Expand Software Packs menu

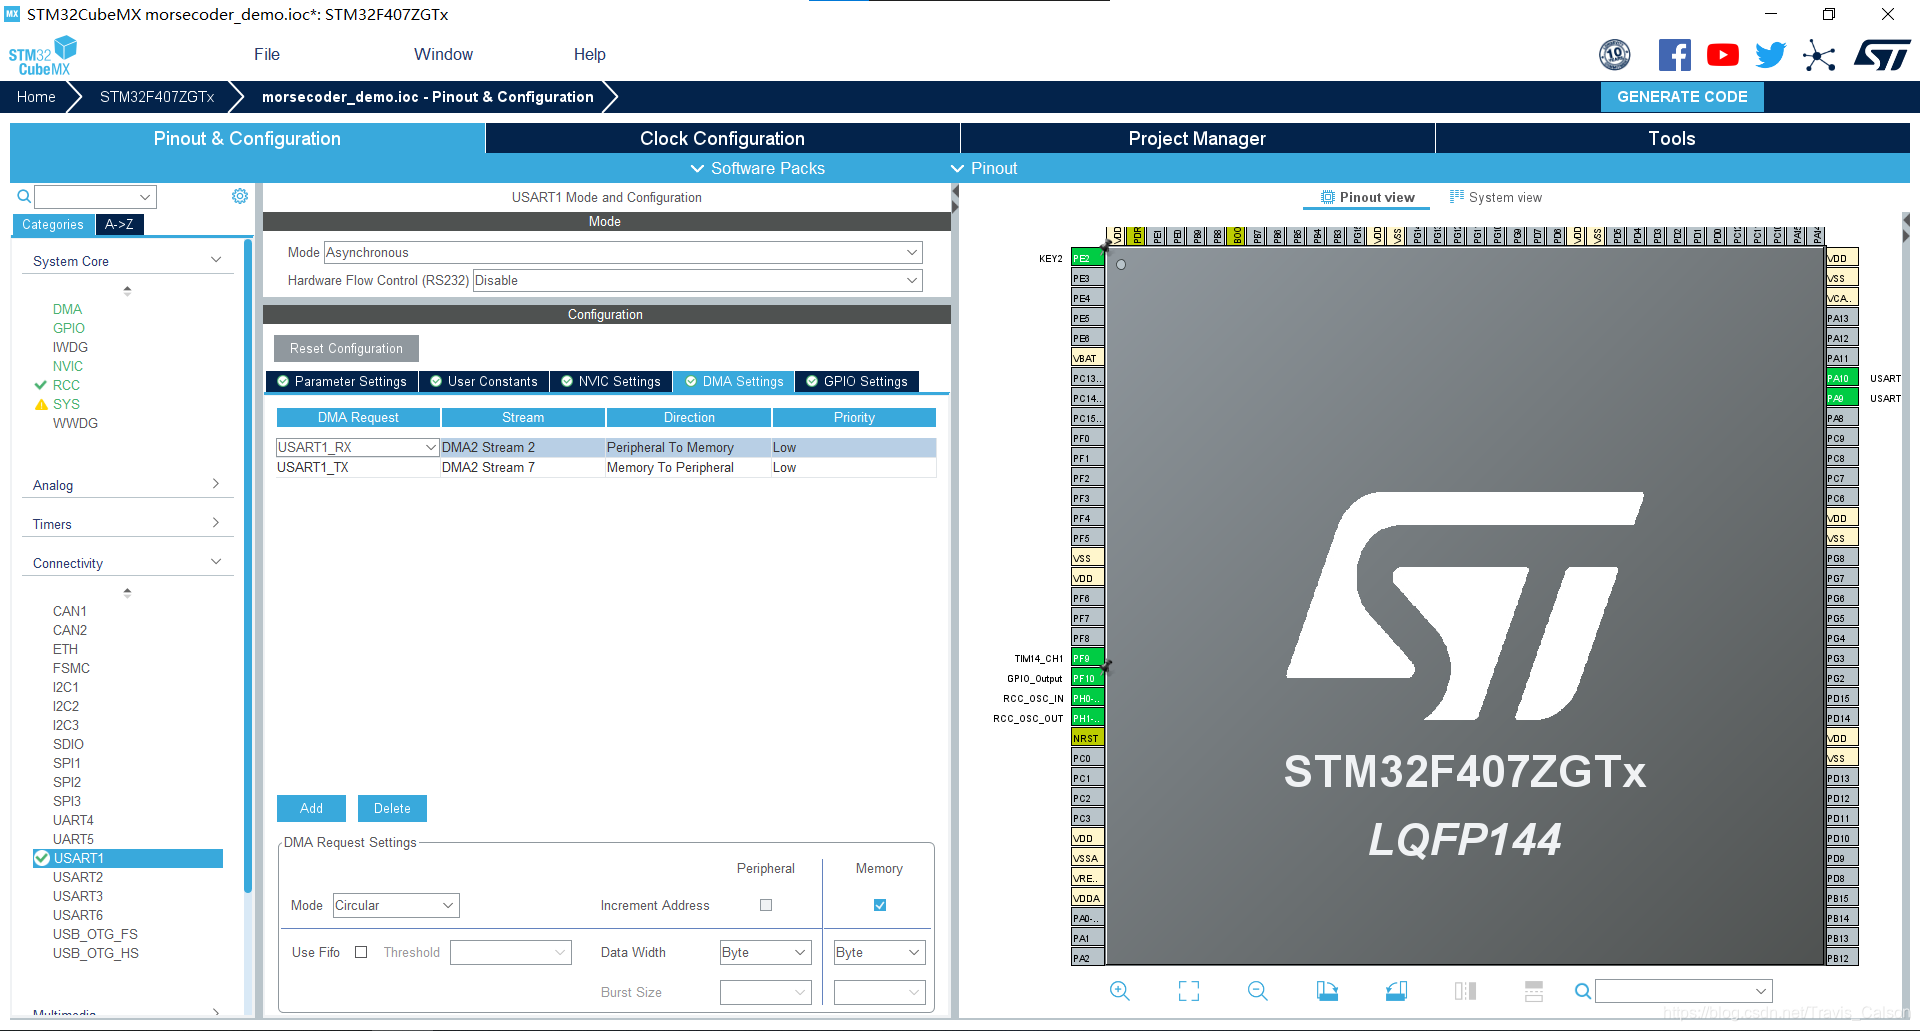757,168
